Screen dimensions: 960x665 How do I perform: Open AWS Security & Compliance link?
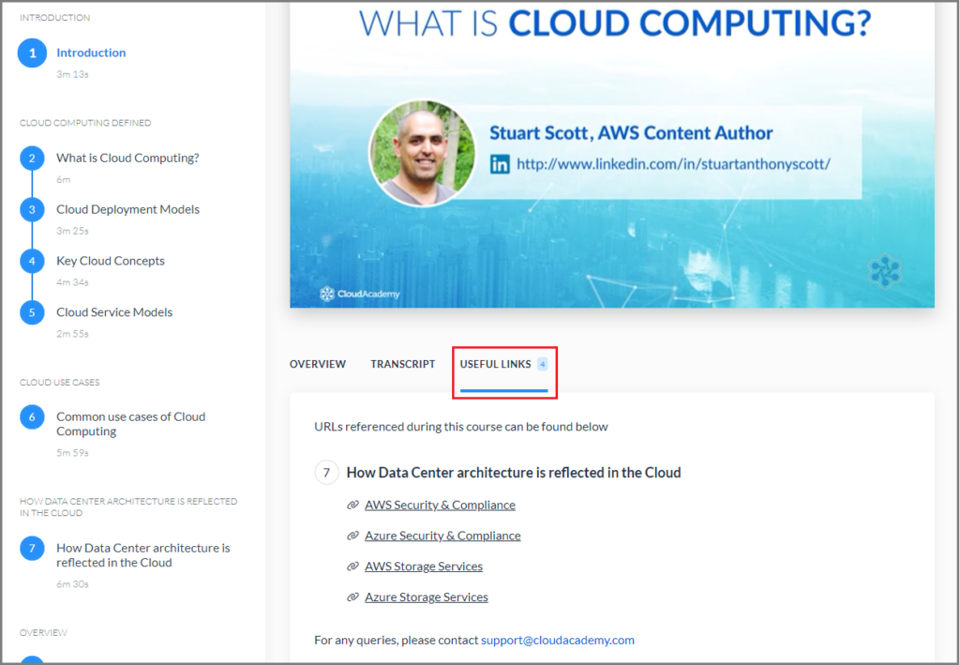tap(440, 505)
